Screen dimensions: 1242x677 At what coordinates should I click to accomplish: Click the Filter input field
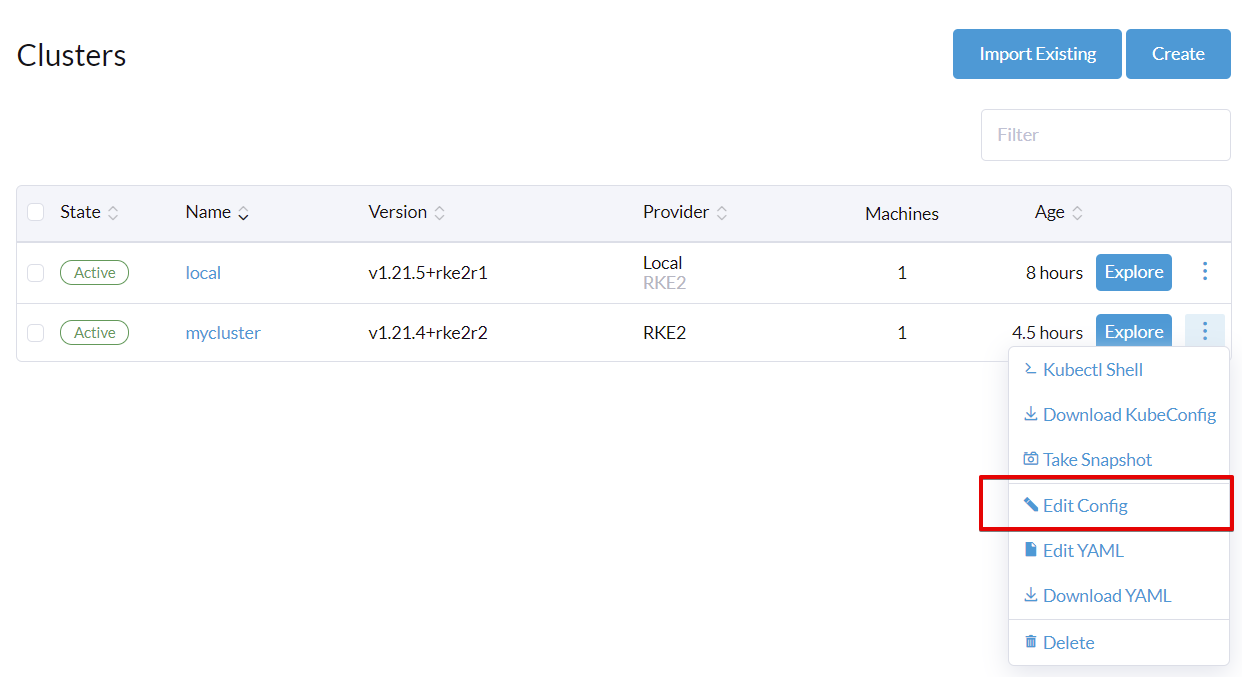[1105, 135]
